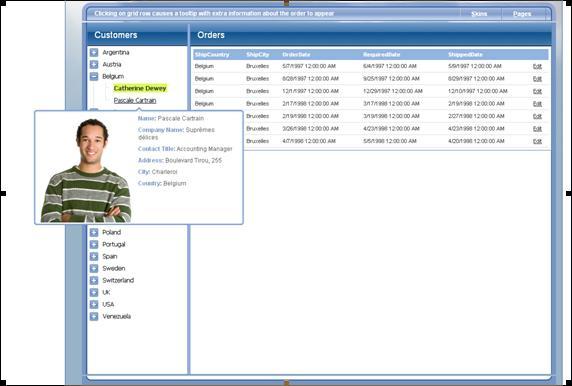Click the Argentina country label
Viewport: 572px width, 386px height.
[116, 53]
